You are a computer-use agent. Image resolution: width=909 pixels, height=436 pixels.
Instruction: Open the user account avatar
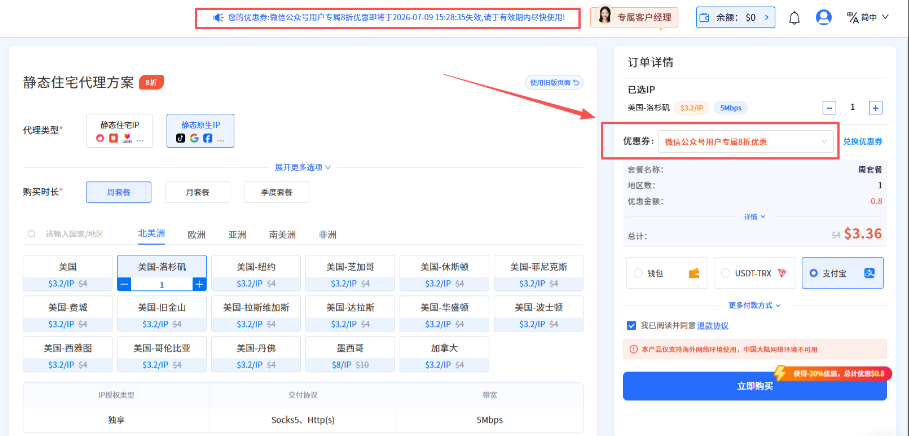[823, 17]
